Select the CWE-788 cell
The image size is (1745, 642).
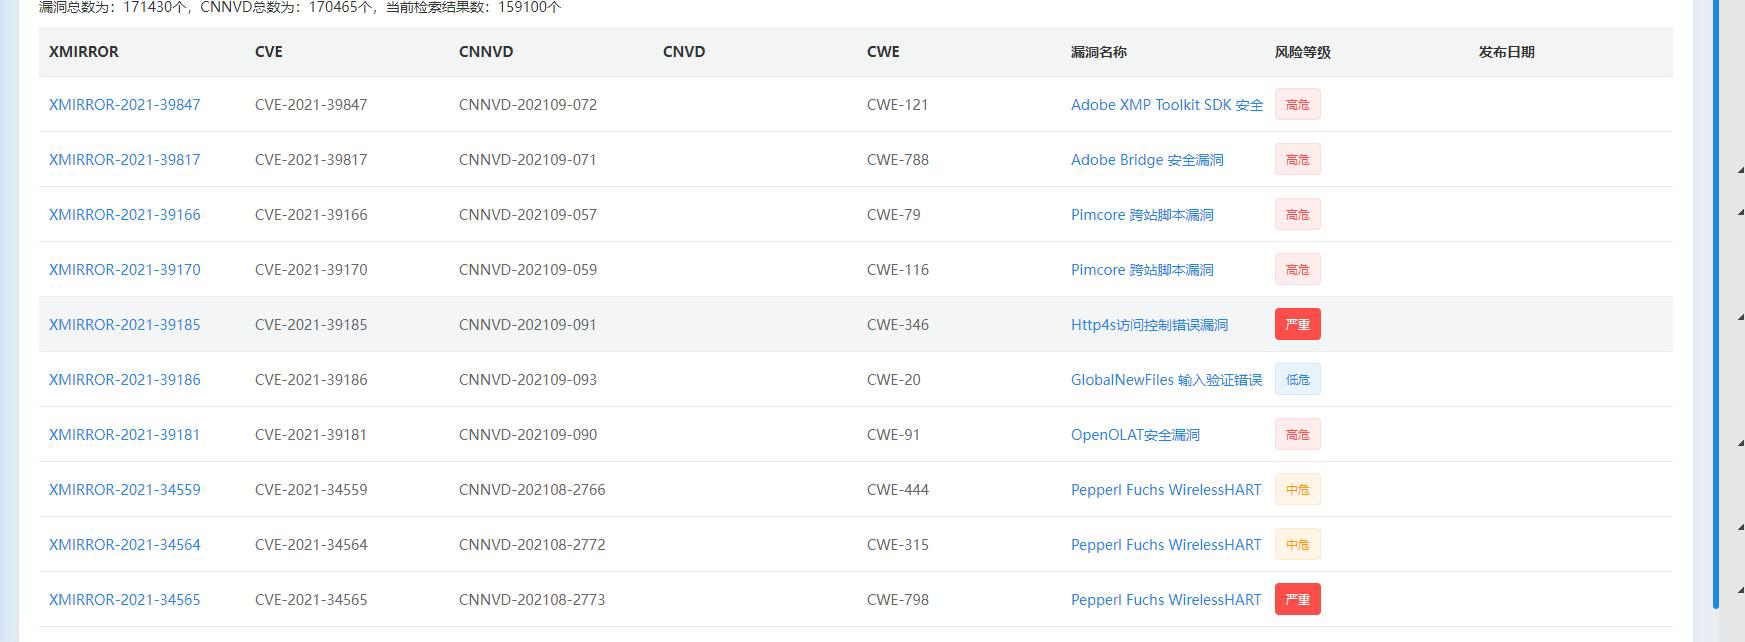898,160
